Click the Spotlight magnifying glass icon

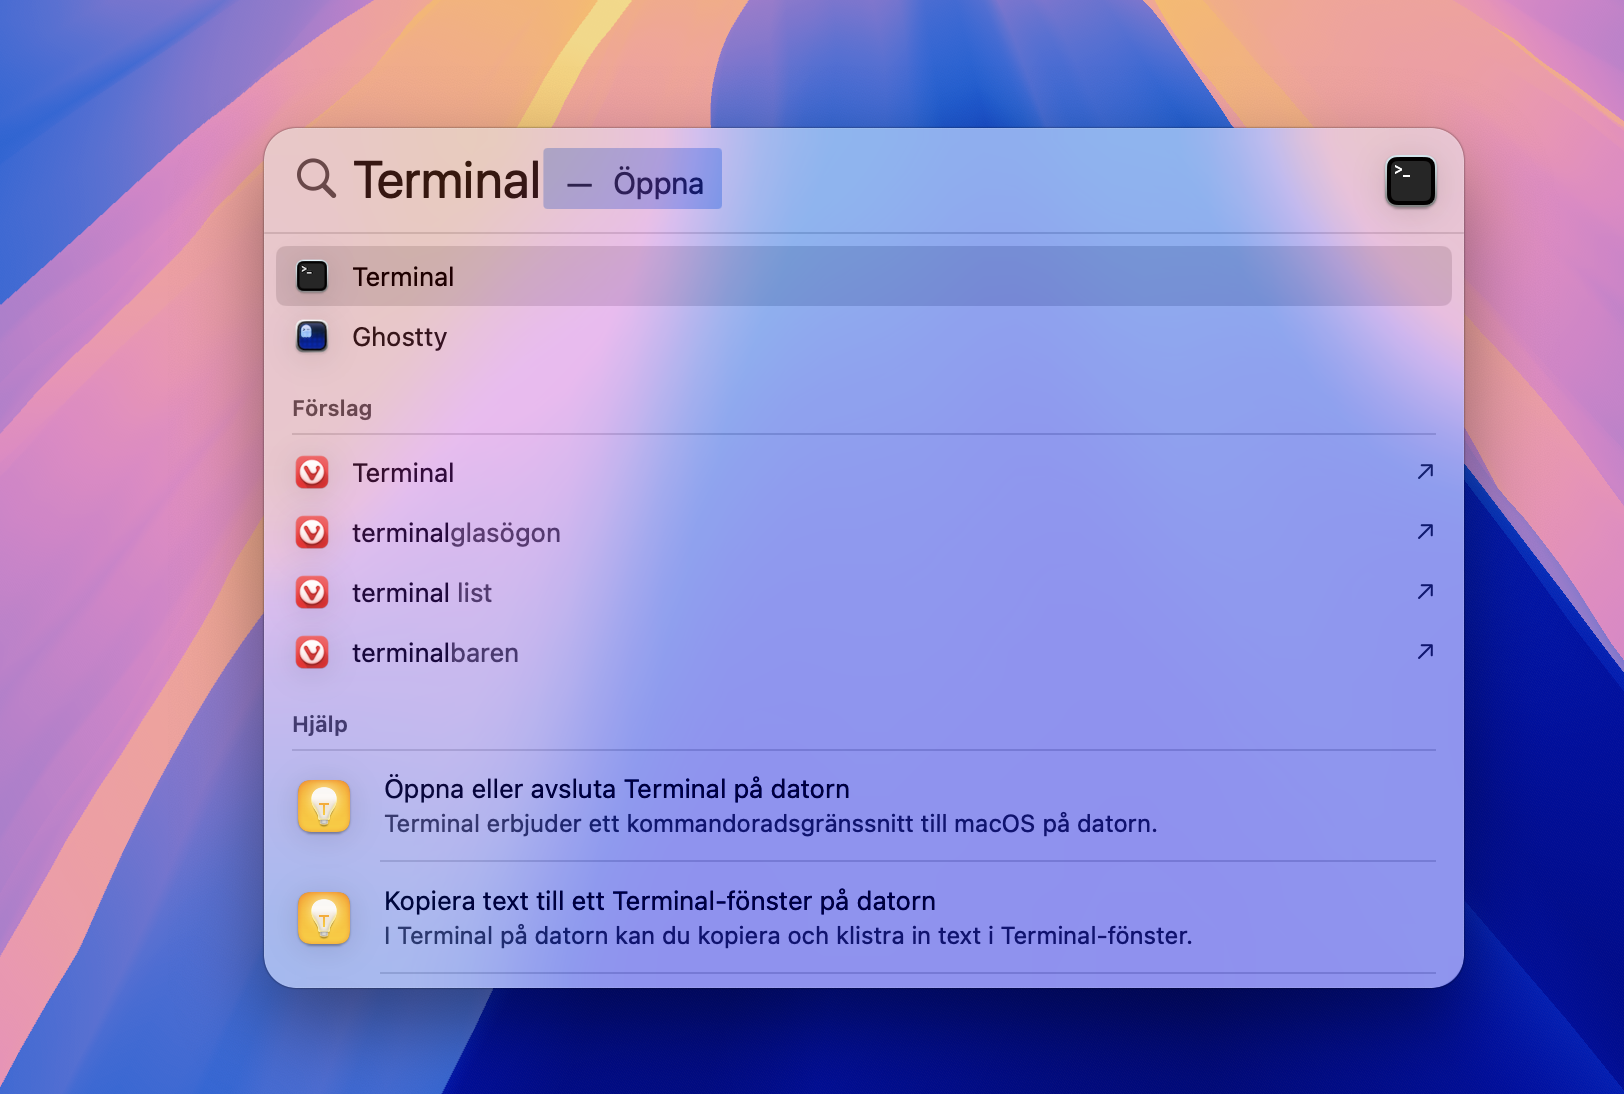click(316, 178)
